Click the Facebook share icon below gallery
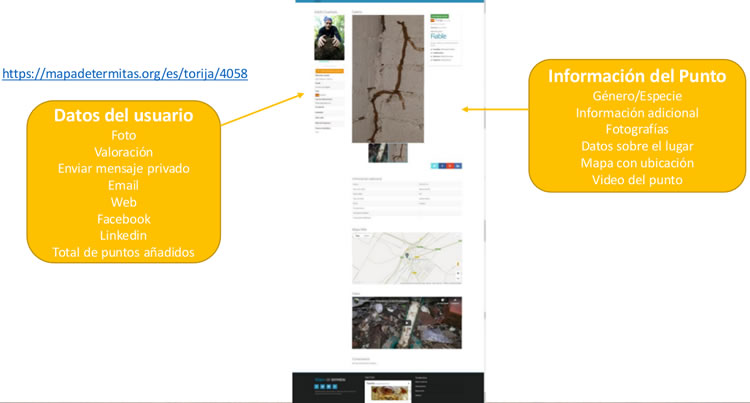The height and width of the screenshot is (403, 750). (x=443, y=165)
